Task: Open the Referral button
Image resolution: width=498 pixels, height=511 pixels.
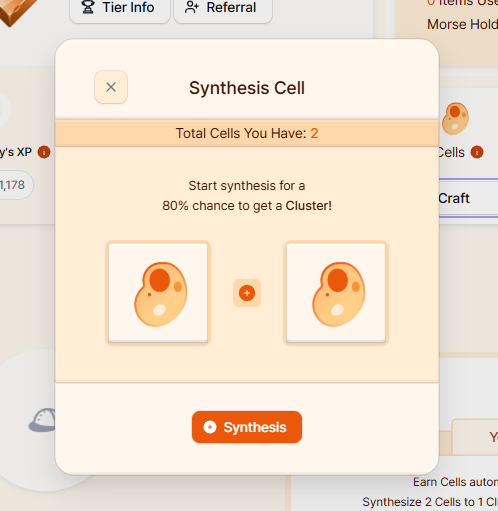Action: (x=223, y=8)
